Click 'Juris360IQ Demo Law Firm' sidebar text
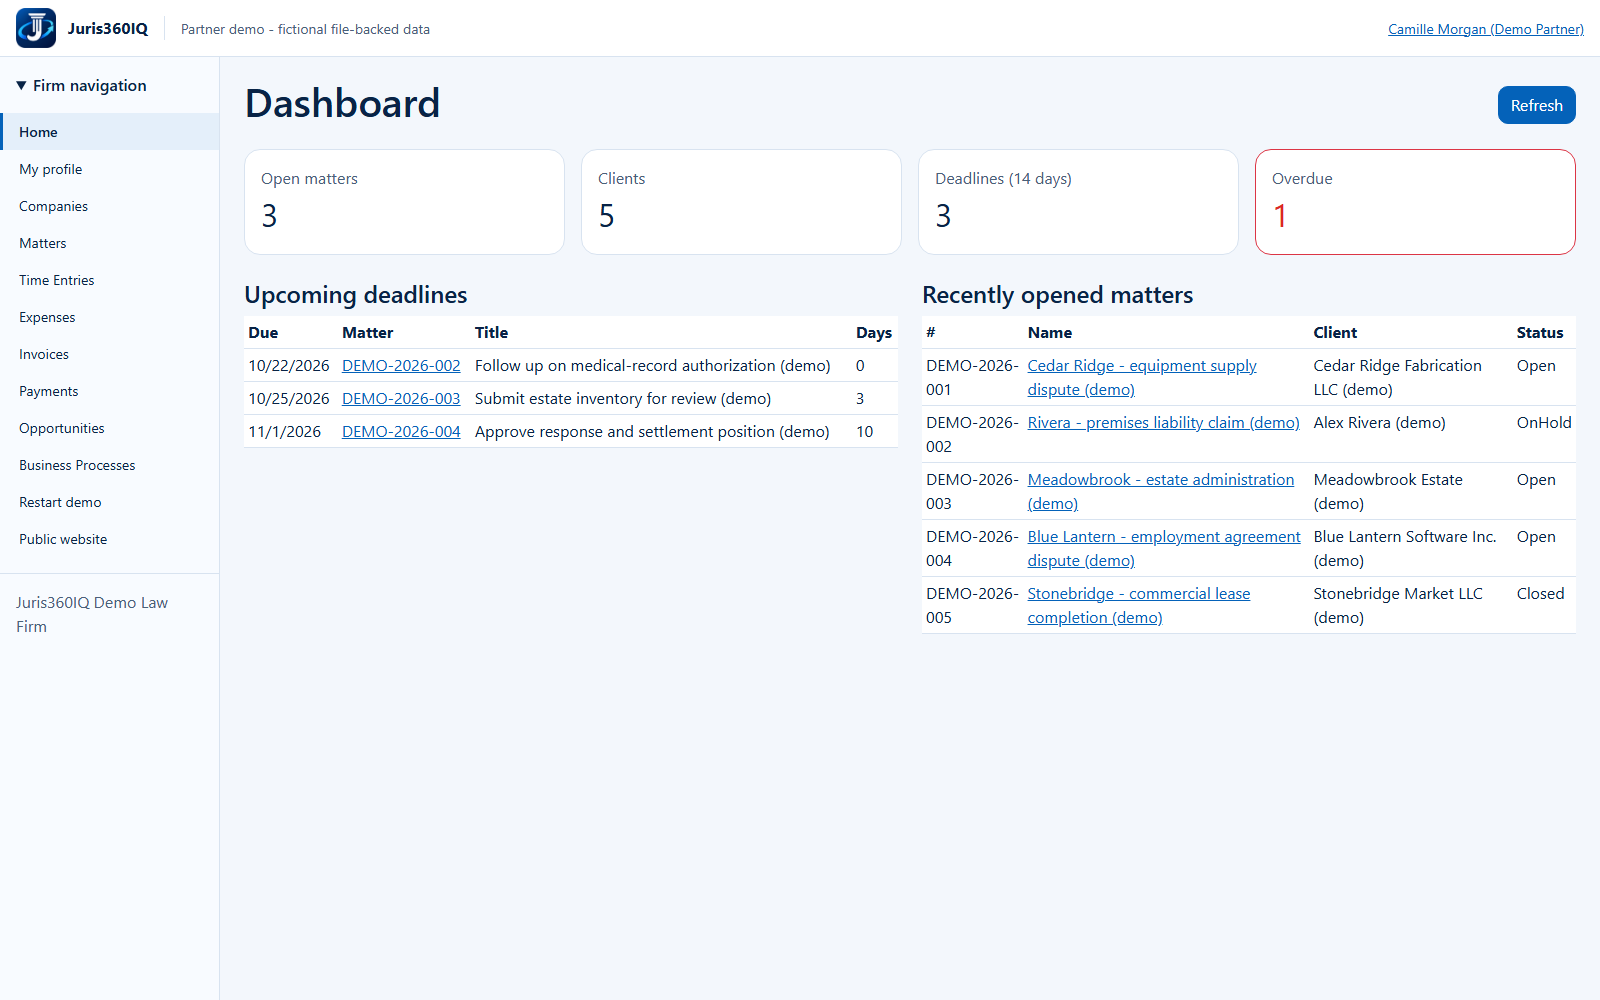The width and height of the screenshot is (1600, 1000). 92,615
